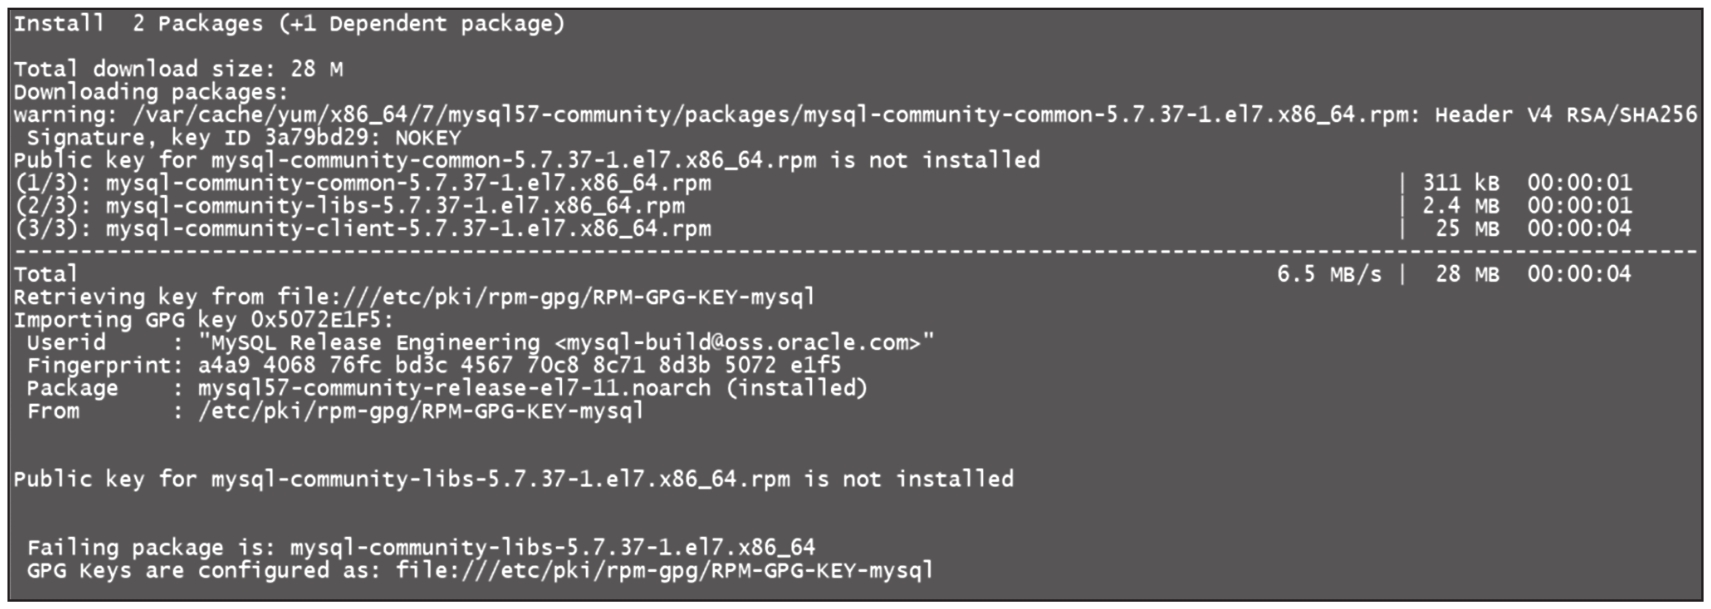Click the mysql-community-libs (2/3) download line
Viewport: 1711px width, 609px height.
click(350, 206)
